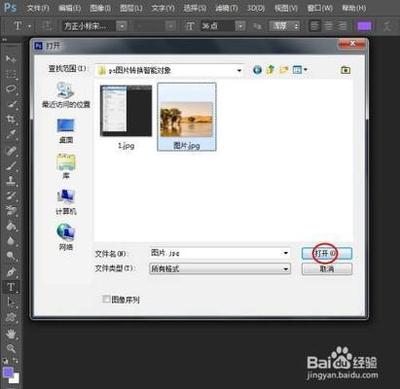Open the 图层(L) menu
Viewport: 400px width, 389px height.
tap(131, 8)
